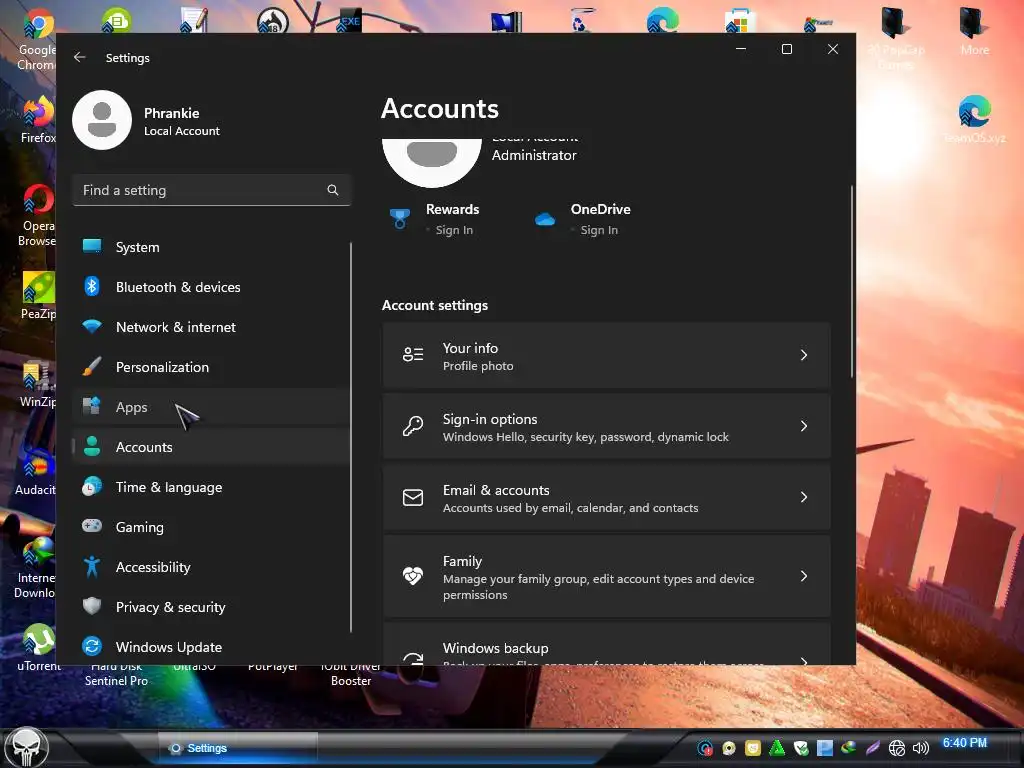Click the Email envelope icon
Viewport: 1024px width, 768px height.
[x=413, y=498]
